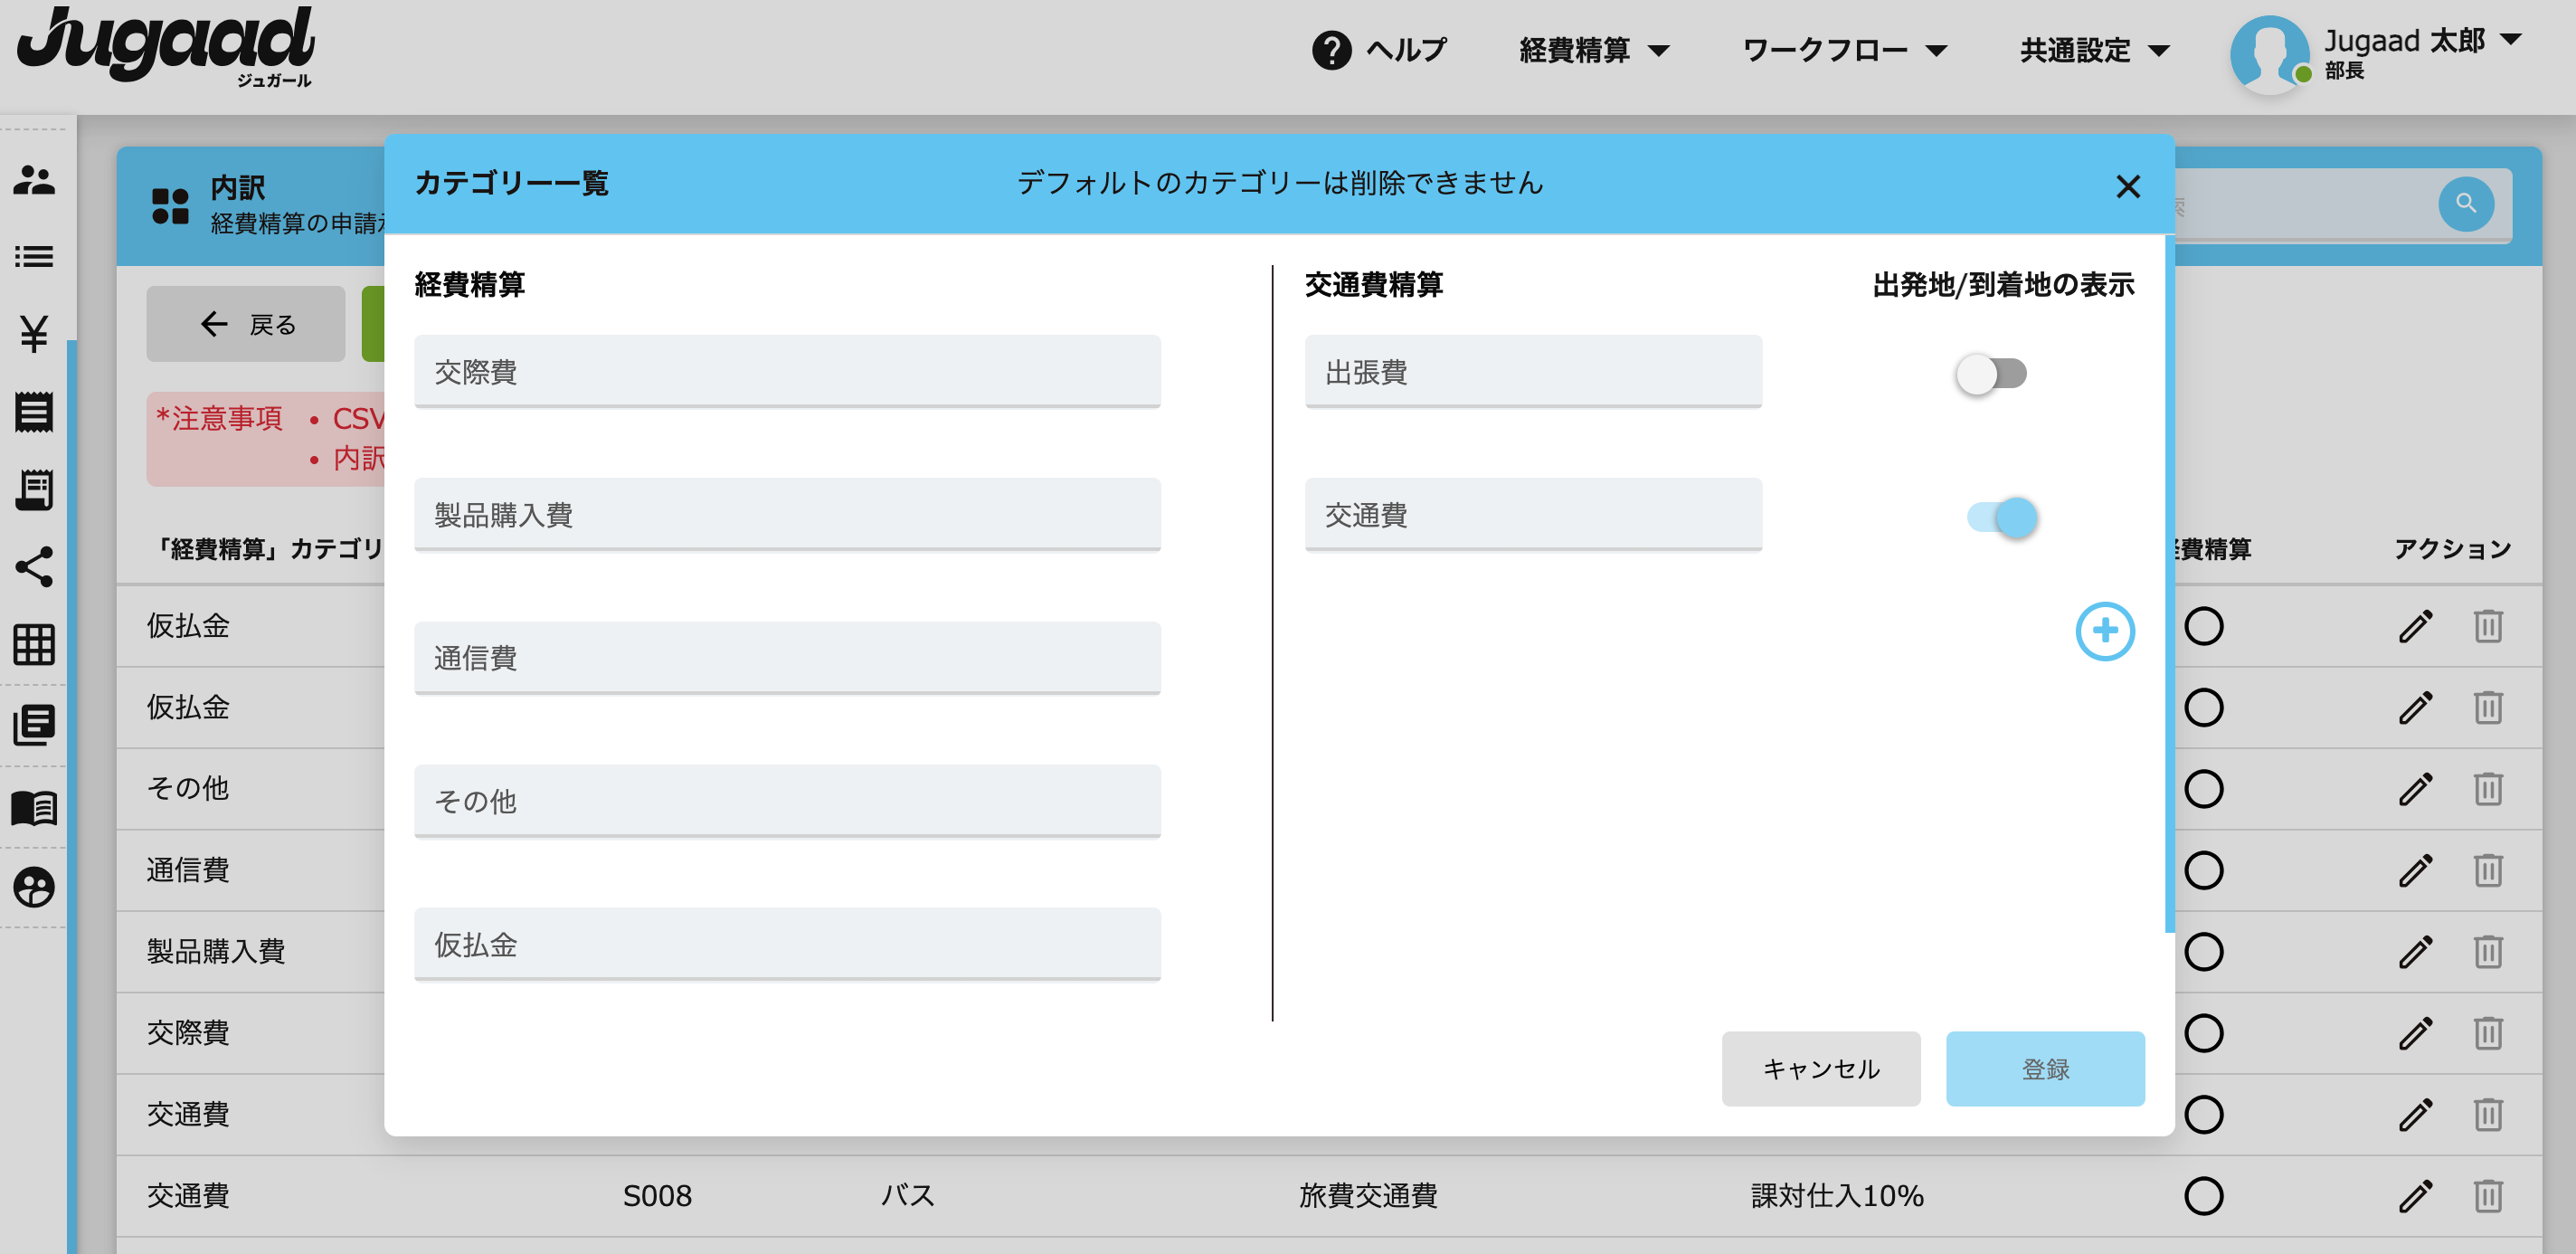Expand the 経費精算 top menu
Viewport: 2576px width, 1254px height.
1594,50
